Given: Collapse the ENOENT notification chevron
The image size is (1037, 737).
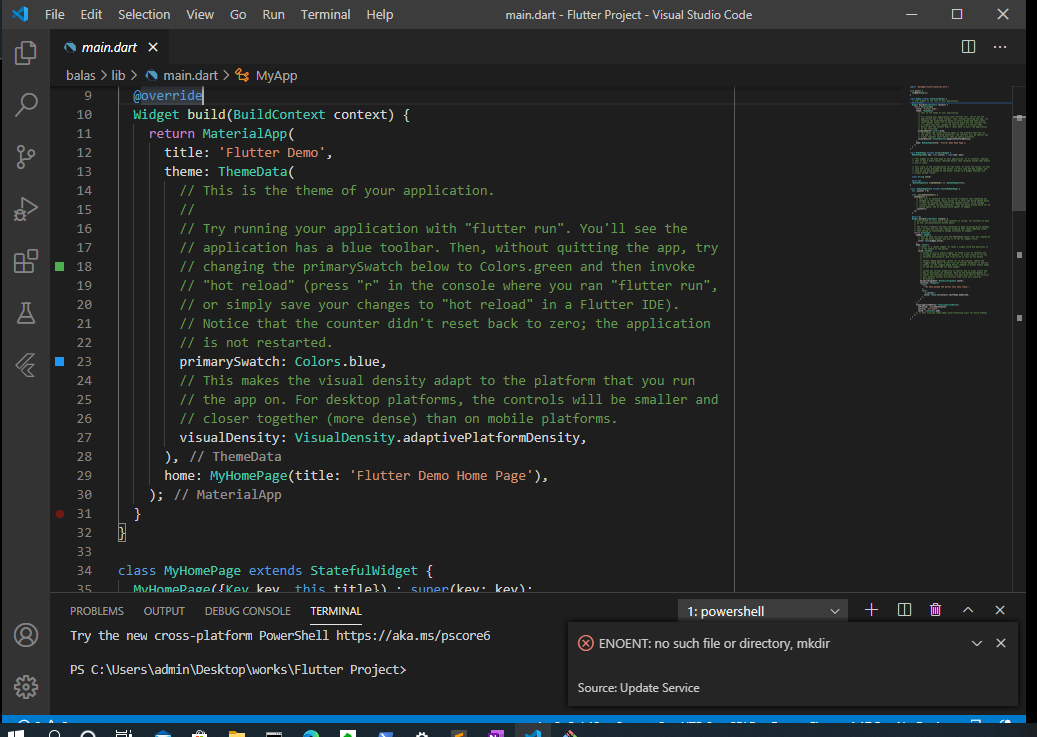Looking at the screenshot, I should (x=976, y=643).
